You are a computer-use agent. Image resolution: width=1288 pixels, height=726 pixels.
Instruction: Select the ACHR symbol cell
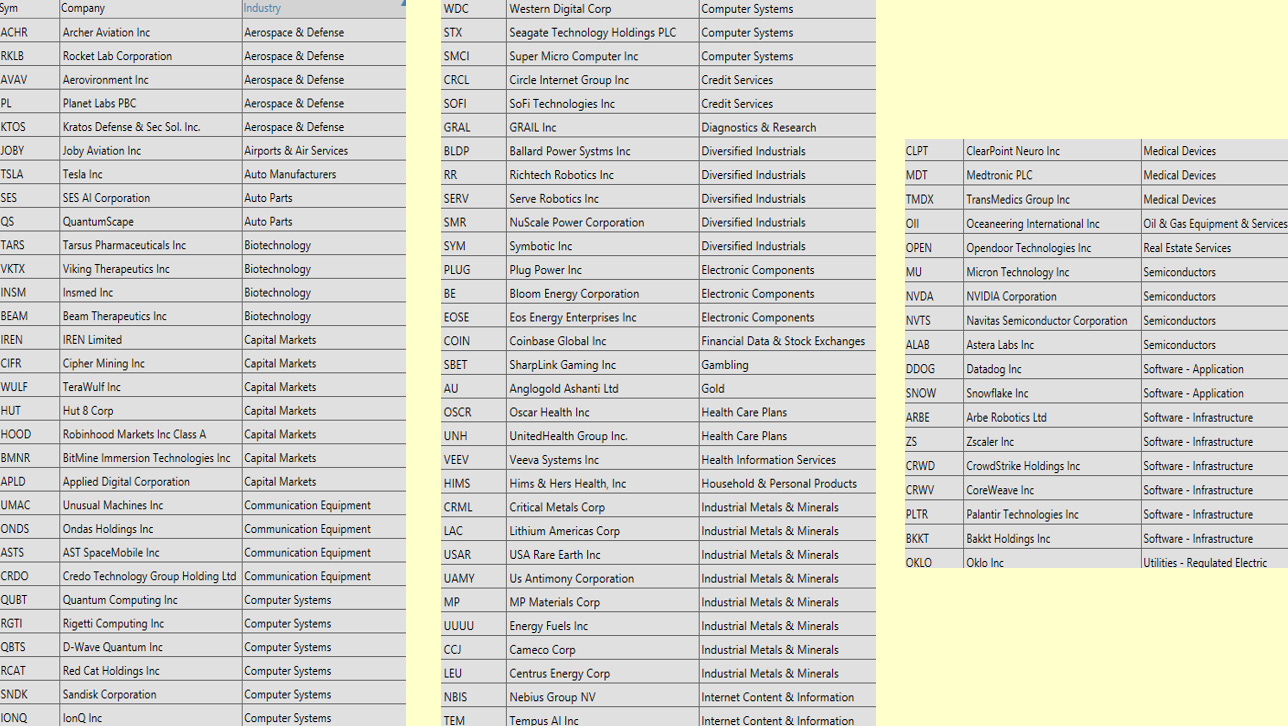click(x=29, y=32)
